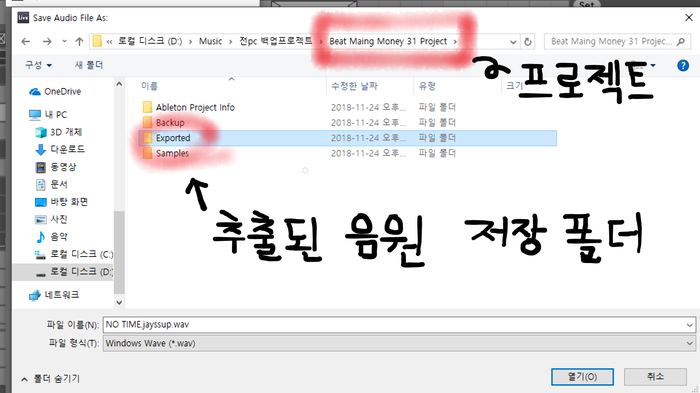Sort by the 이름 column header

click(149, 86)
